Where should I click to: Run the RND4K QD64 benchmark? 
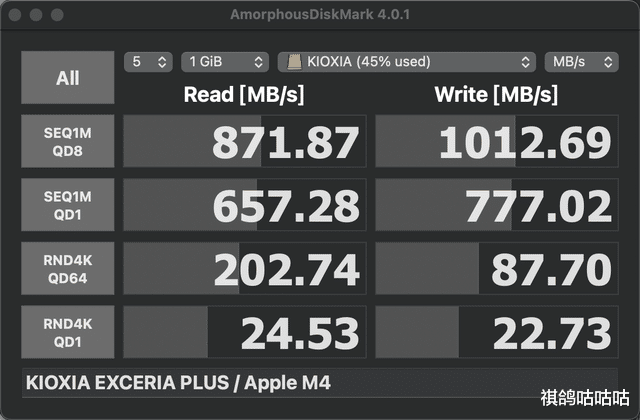click(x=68, y=269)
